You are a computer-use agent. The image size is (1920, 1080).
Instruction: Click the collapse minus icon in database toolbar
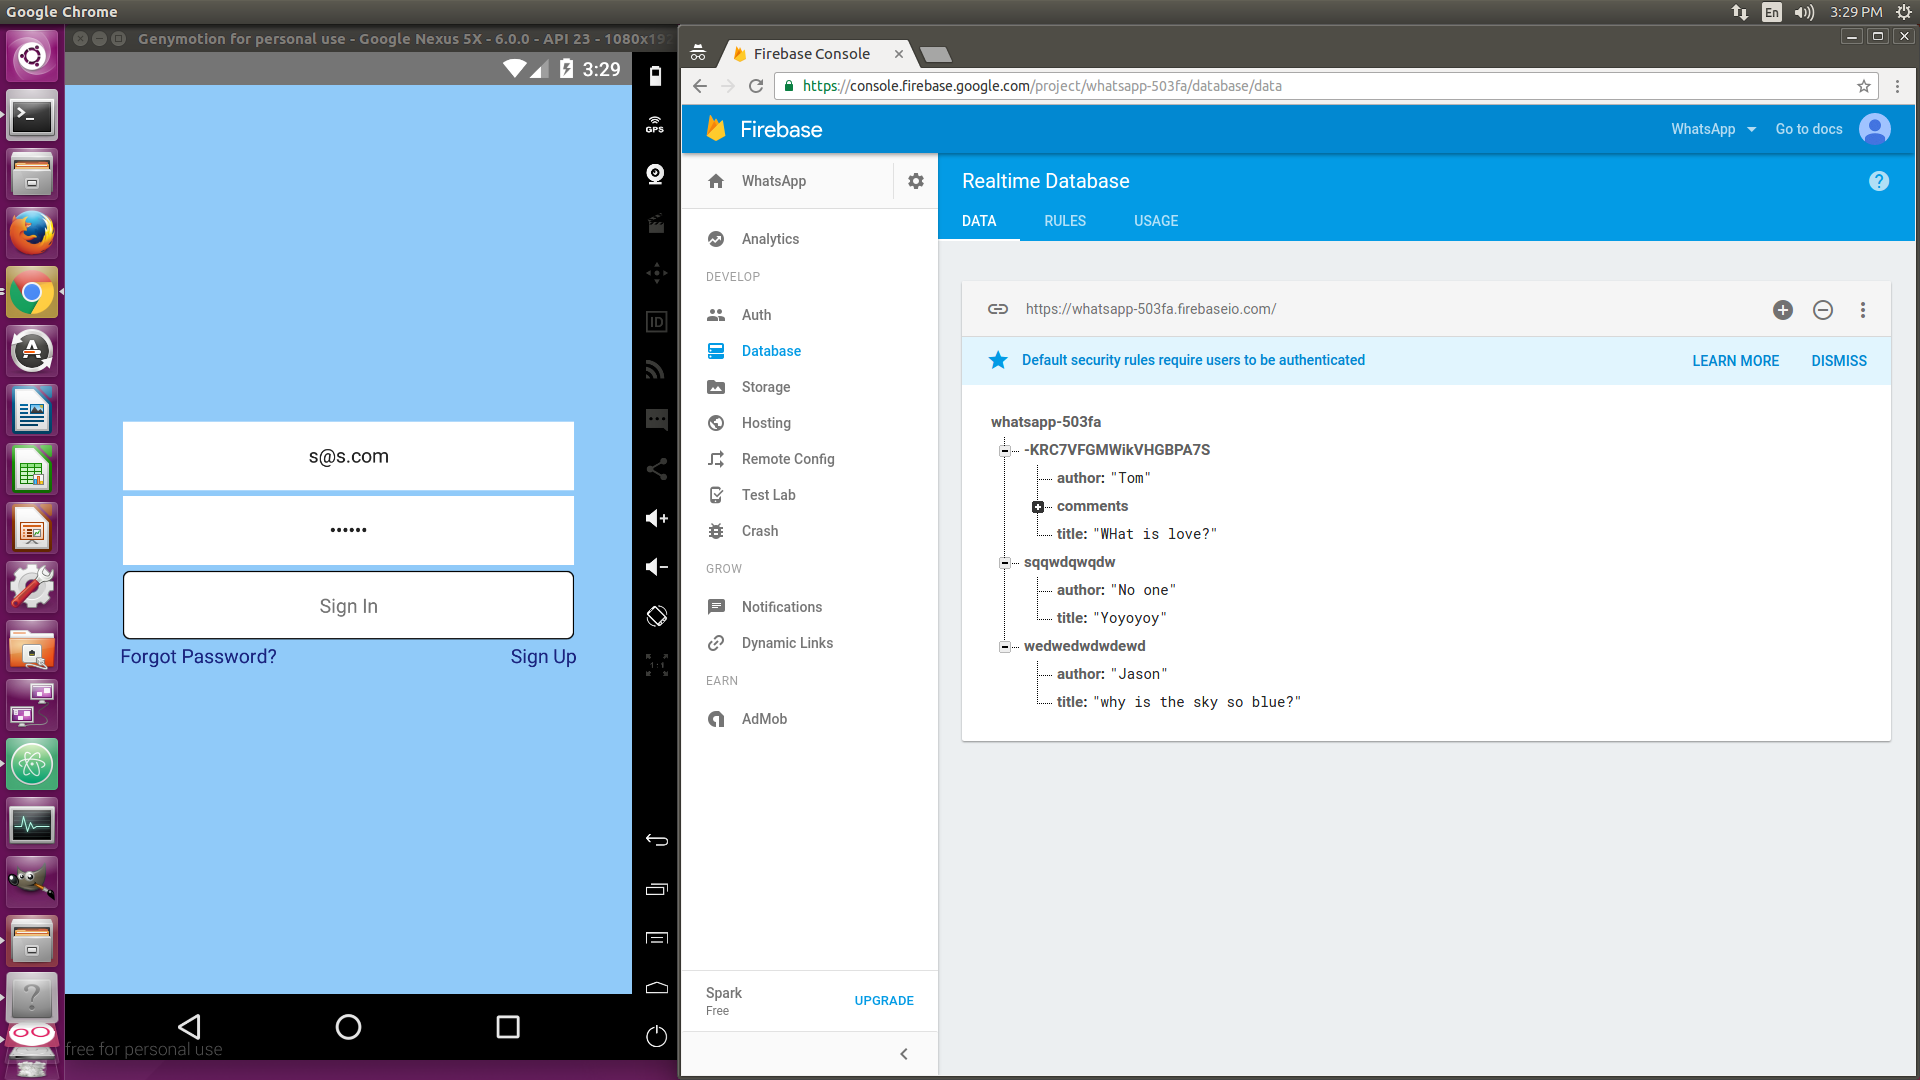(1822, 310)
